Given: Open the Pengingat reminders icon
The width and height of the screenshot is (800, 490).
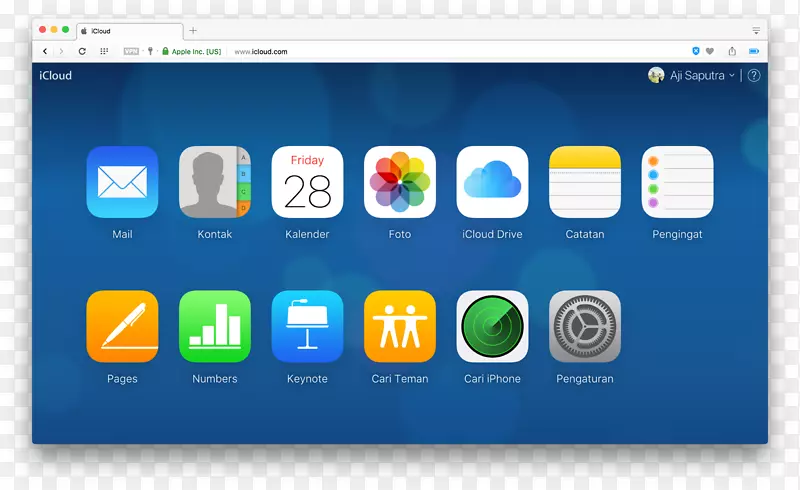Looking at the screenshot, I should [678, 182].
